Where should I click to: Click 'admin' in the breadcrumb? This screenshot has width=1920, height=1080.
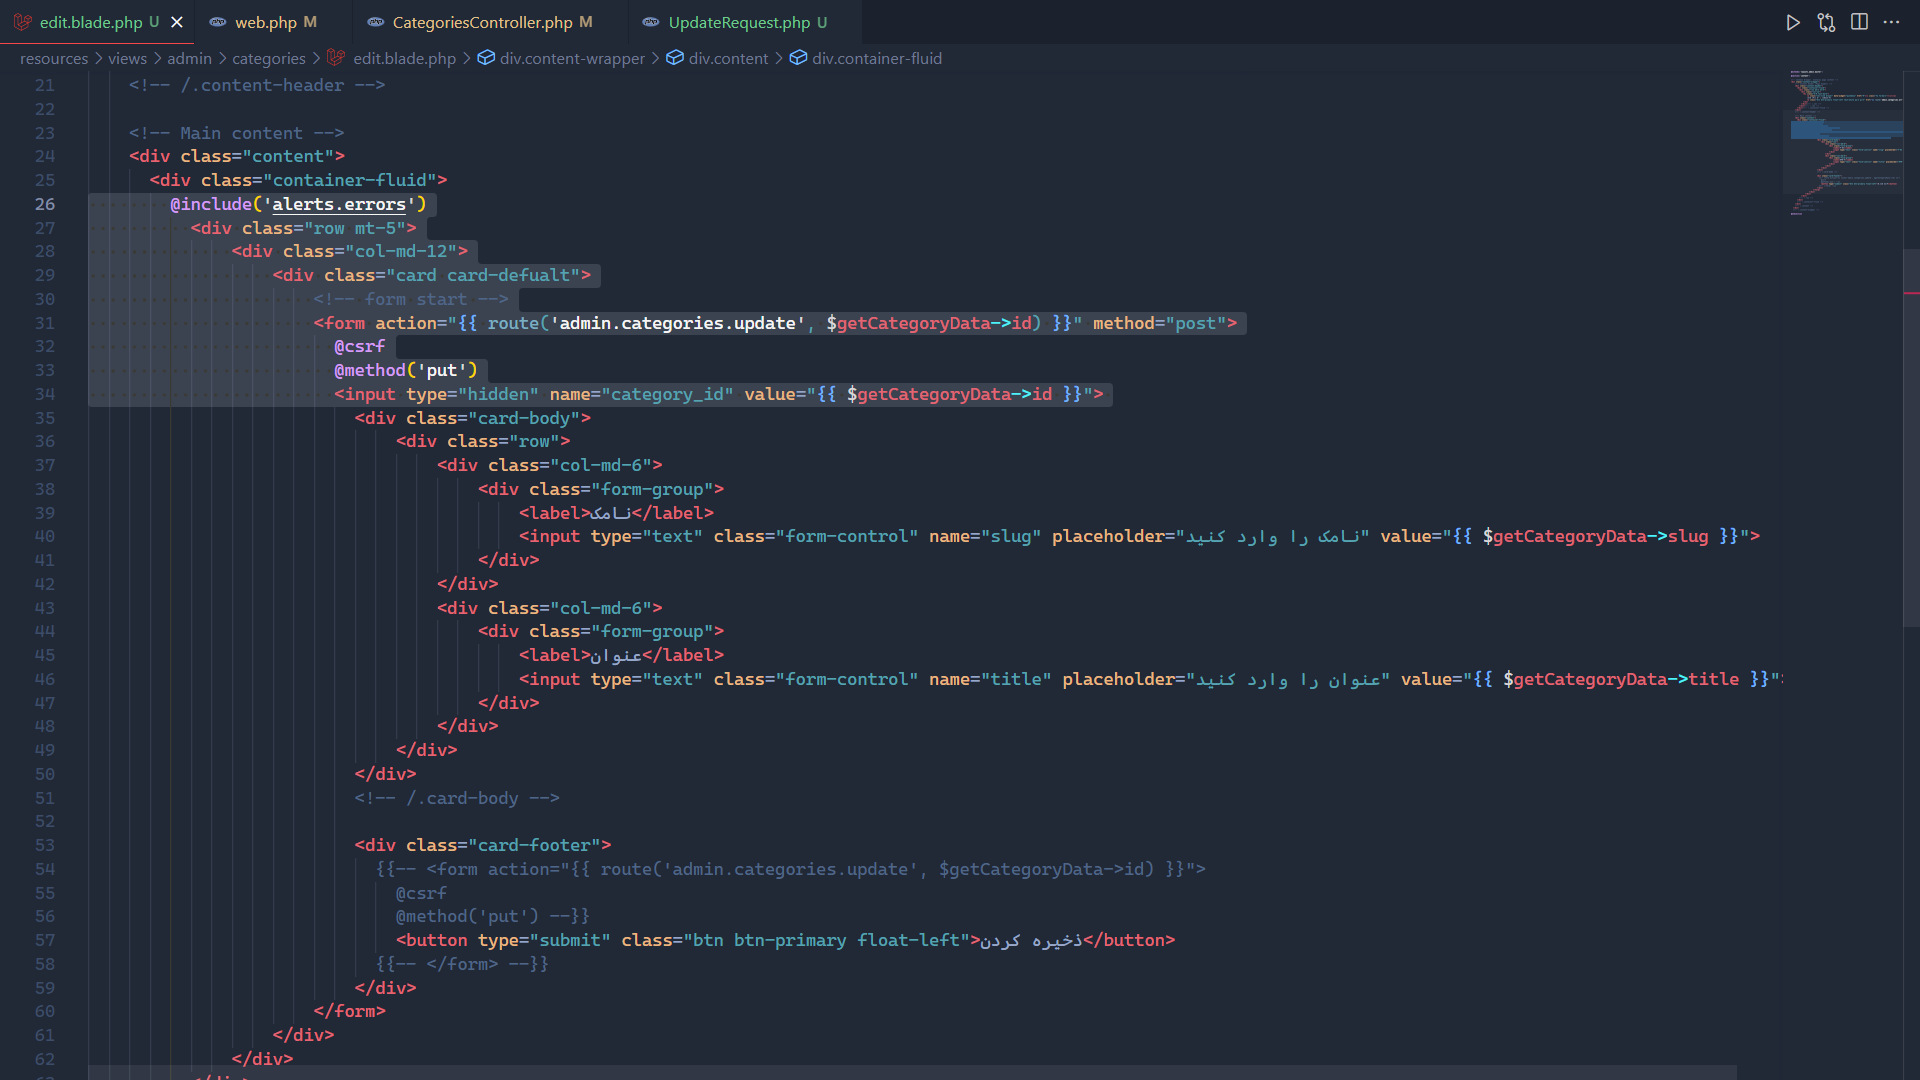pyautogui.click(x=189, y=59)
